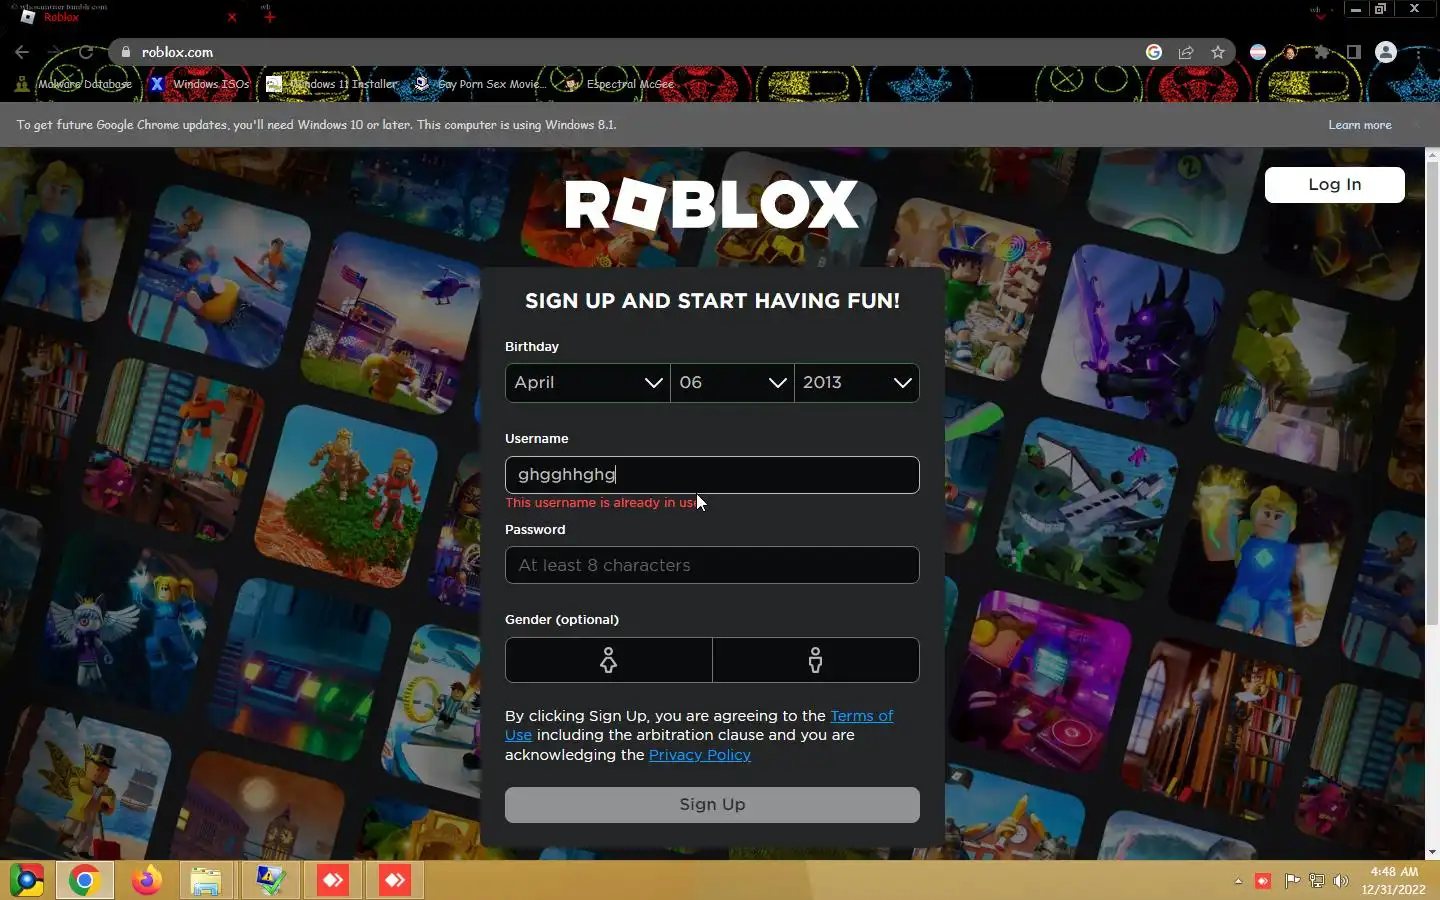Viewport: 1440px width, 900px height.
Task: Open File Explorer from the taskbar
Action: point(206,881)
